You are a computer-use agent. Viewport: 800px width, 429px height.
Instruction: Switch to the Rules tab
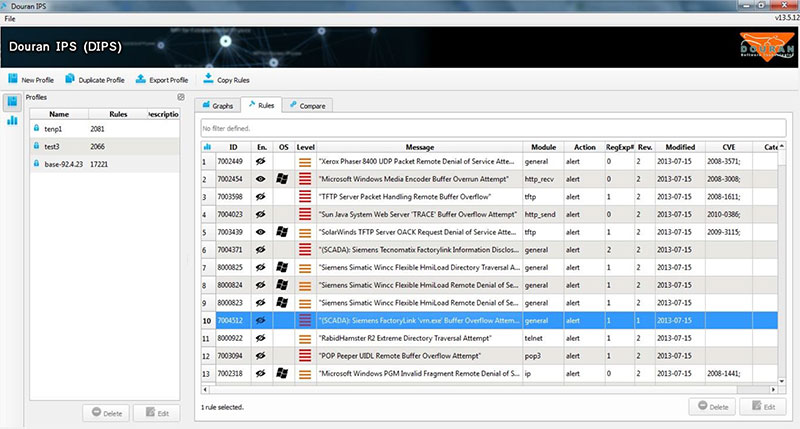(x=261, y=105)
